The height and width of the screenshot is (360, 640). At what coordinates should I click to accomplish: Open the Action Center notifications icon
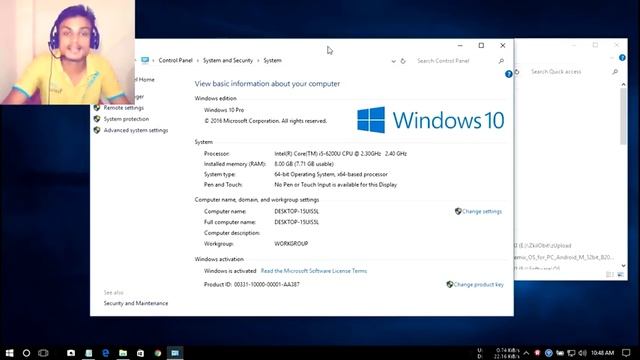(x=626, y=353)
